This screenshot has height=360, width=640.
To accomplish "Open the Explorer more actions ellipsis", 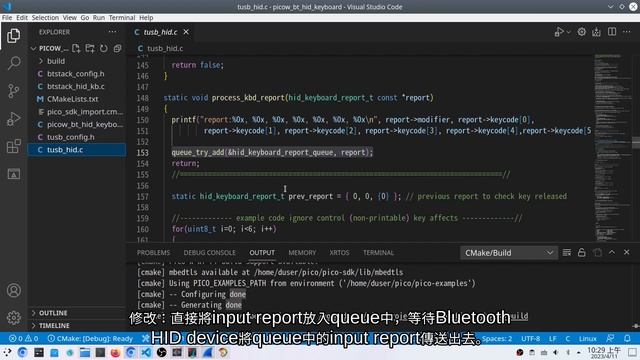I will click(x=112, y=32).
